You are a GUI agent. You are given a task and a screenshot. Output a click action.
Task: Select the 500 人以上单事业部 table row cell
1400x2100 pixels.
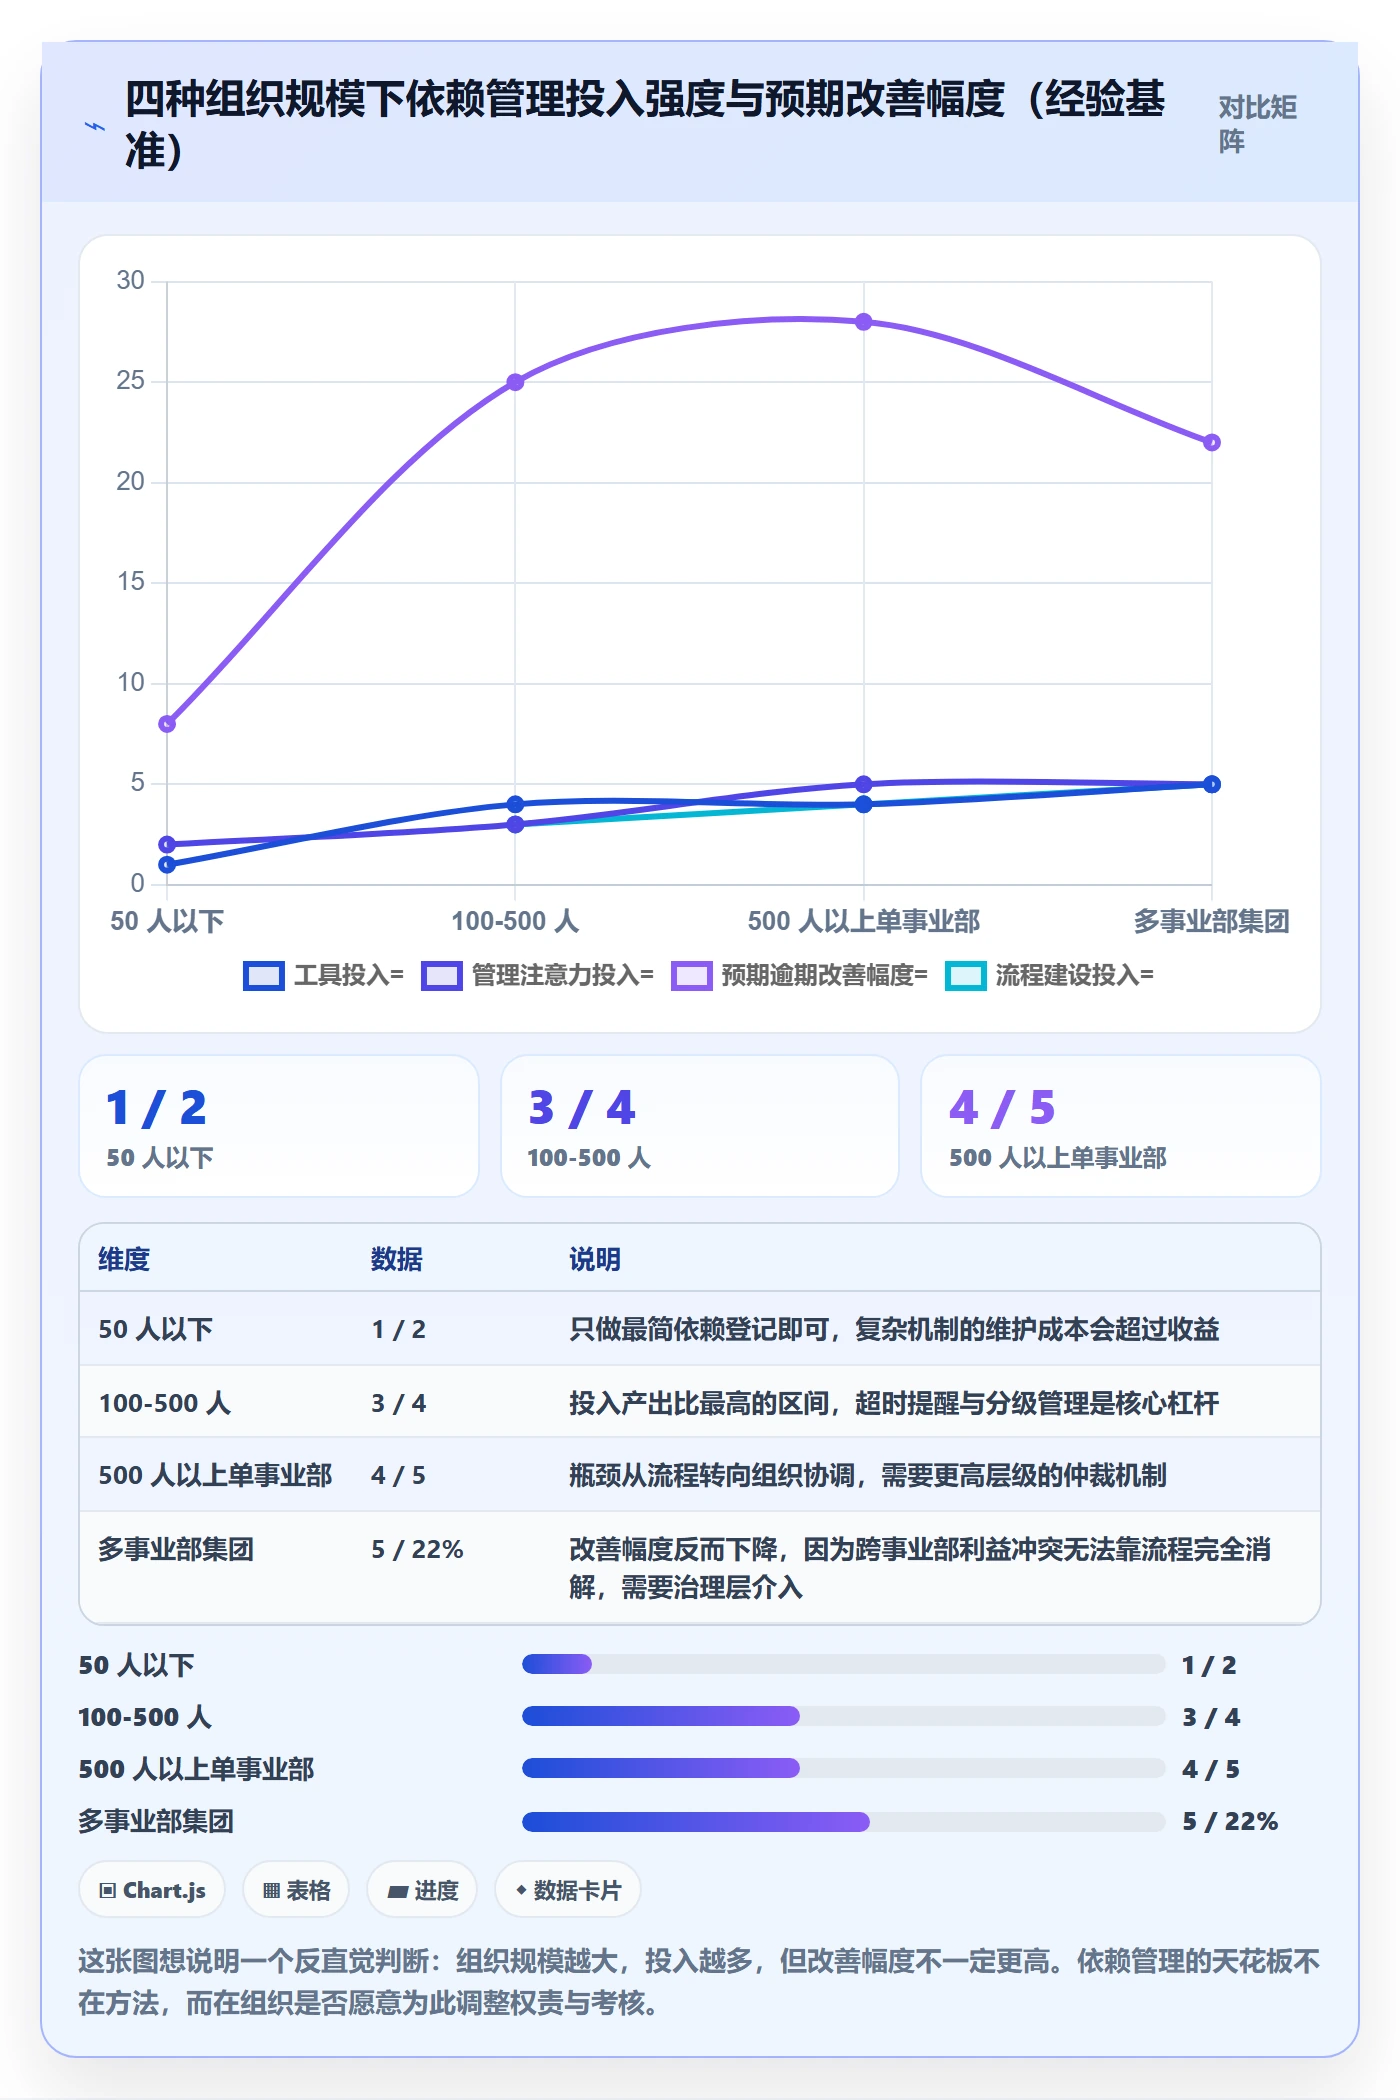[x=215, y=1475]
